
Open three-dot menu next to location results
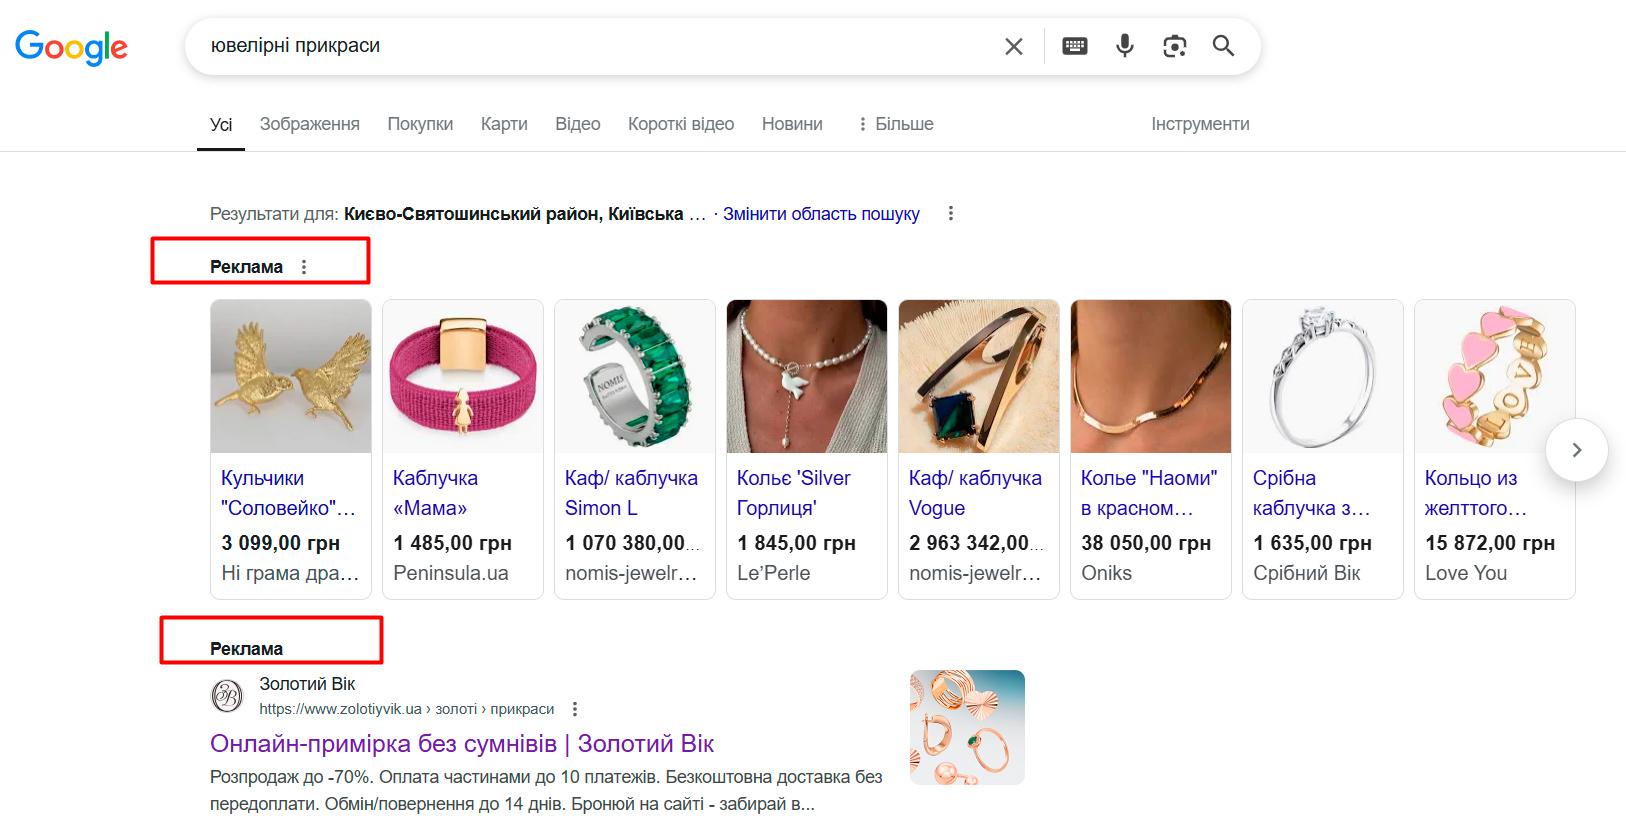pos(951,214)
